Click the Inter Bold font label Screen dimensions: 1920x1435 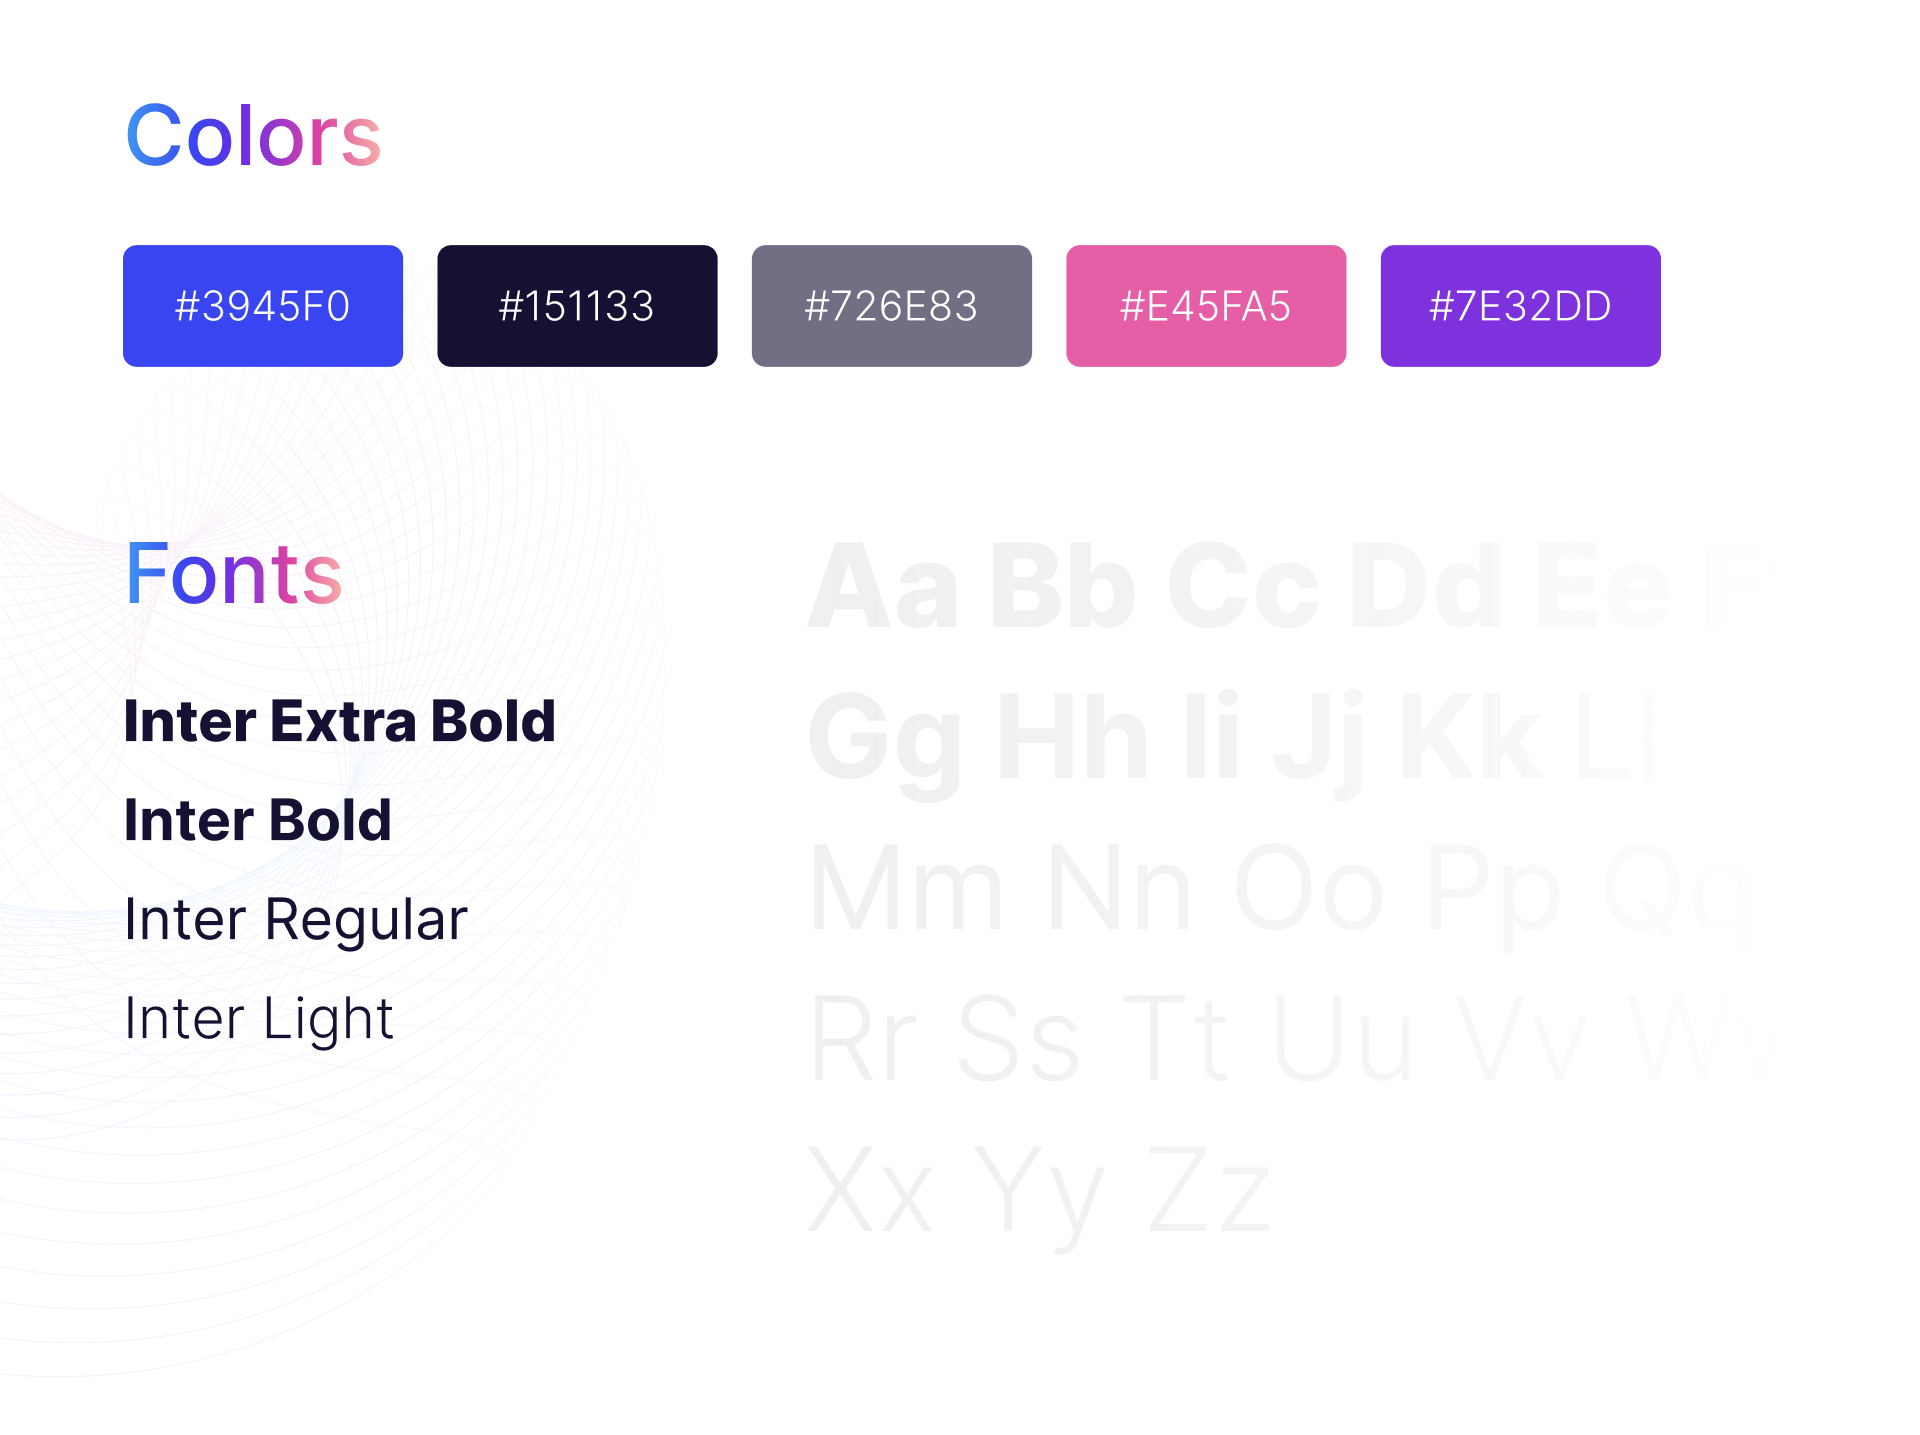[258, 820]
